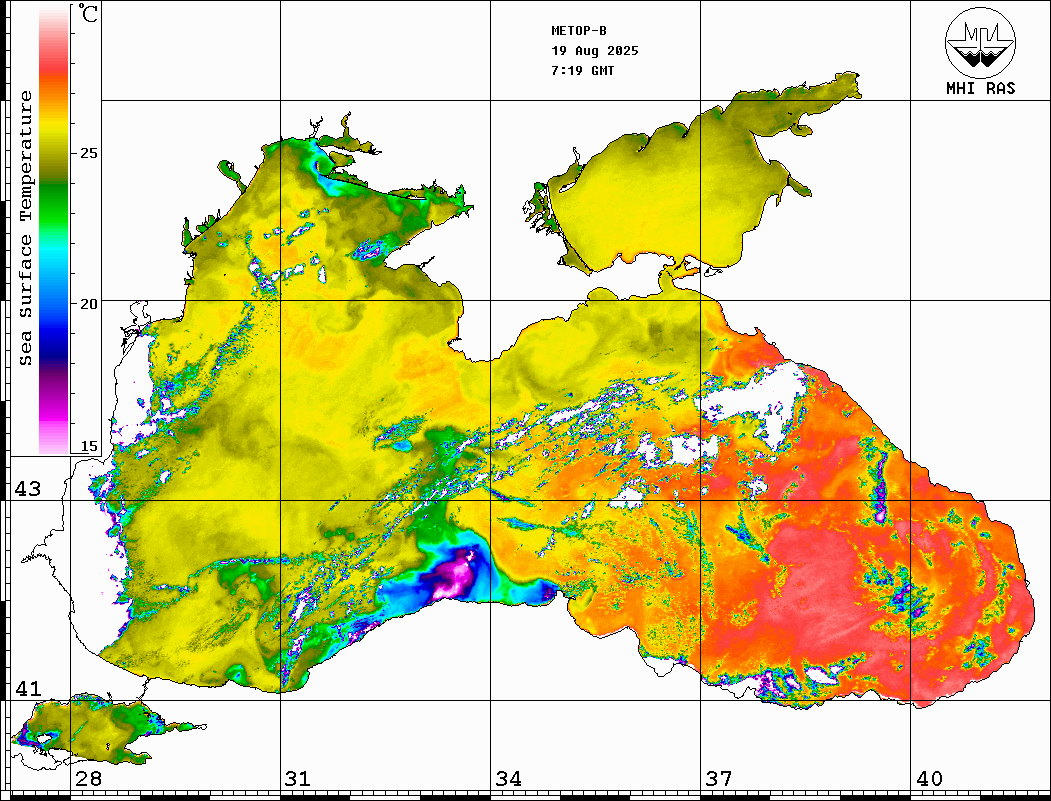Click latitude label '41'
This screenshot has height=801, width=1051.
click(x=28, y=688)
